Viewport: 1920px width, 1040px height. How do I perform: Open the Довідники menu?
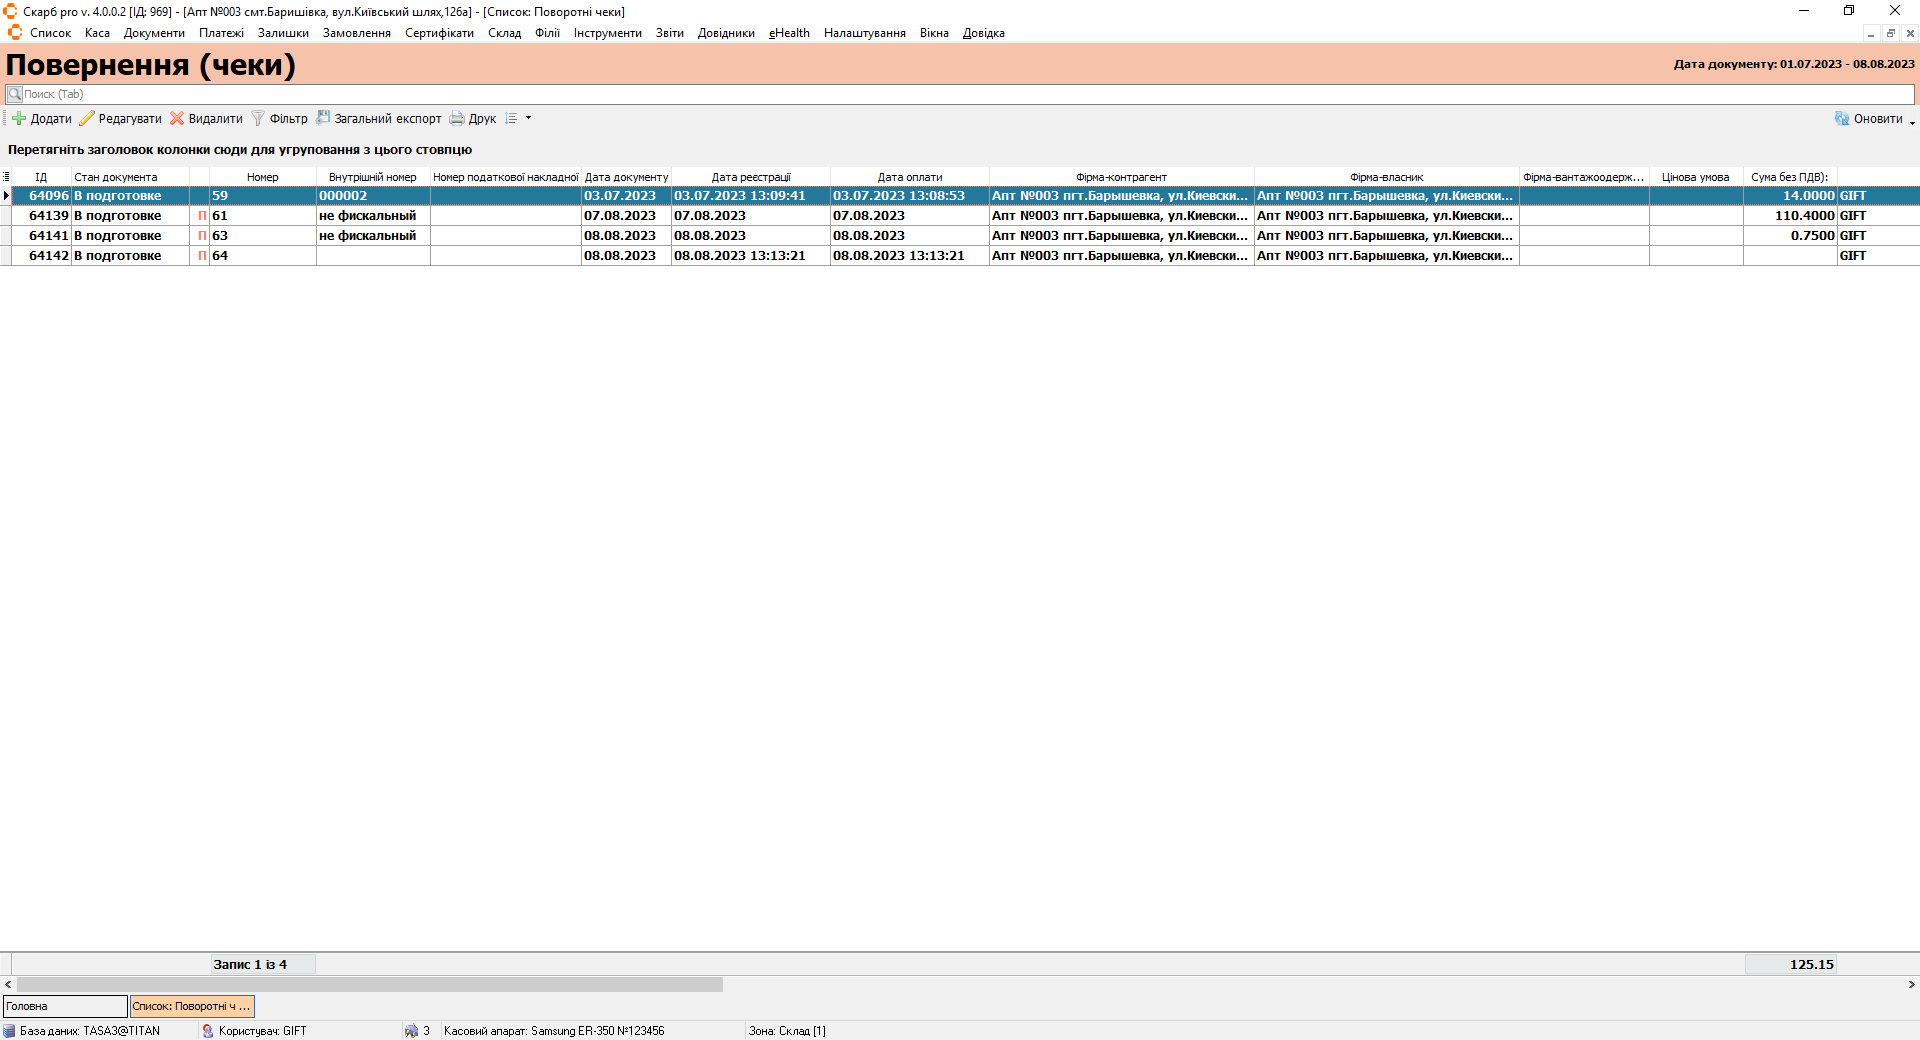(x=726, y=33)
